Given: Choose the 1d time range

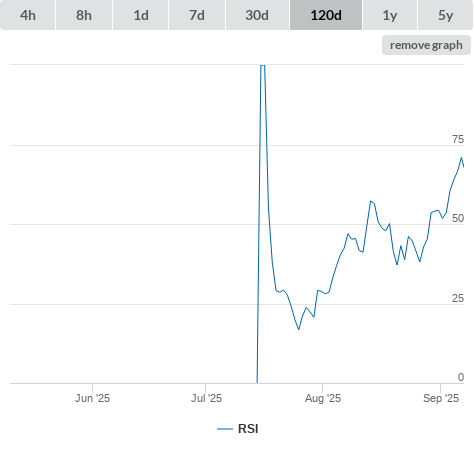Looking at the screenshot, I should coord(141,15).
